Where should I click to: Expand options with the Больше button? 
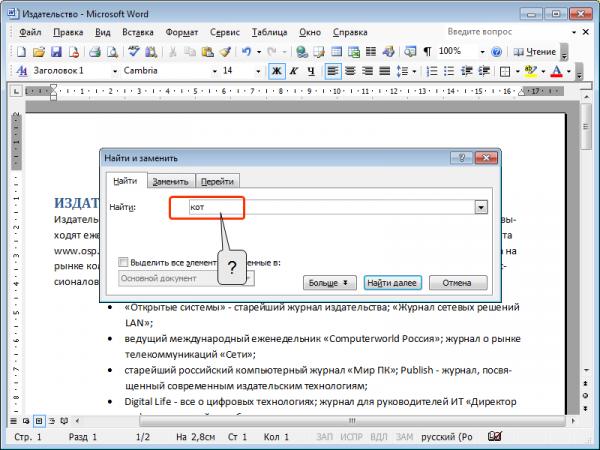point(329,283)
